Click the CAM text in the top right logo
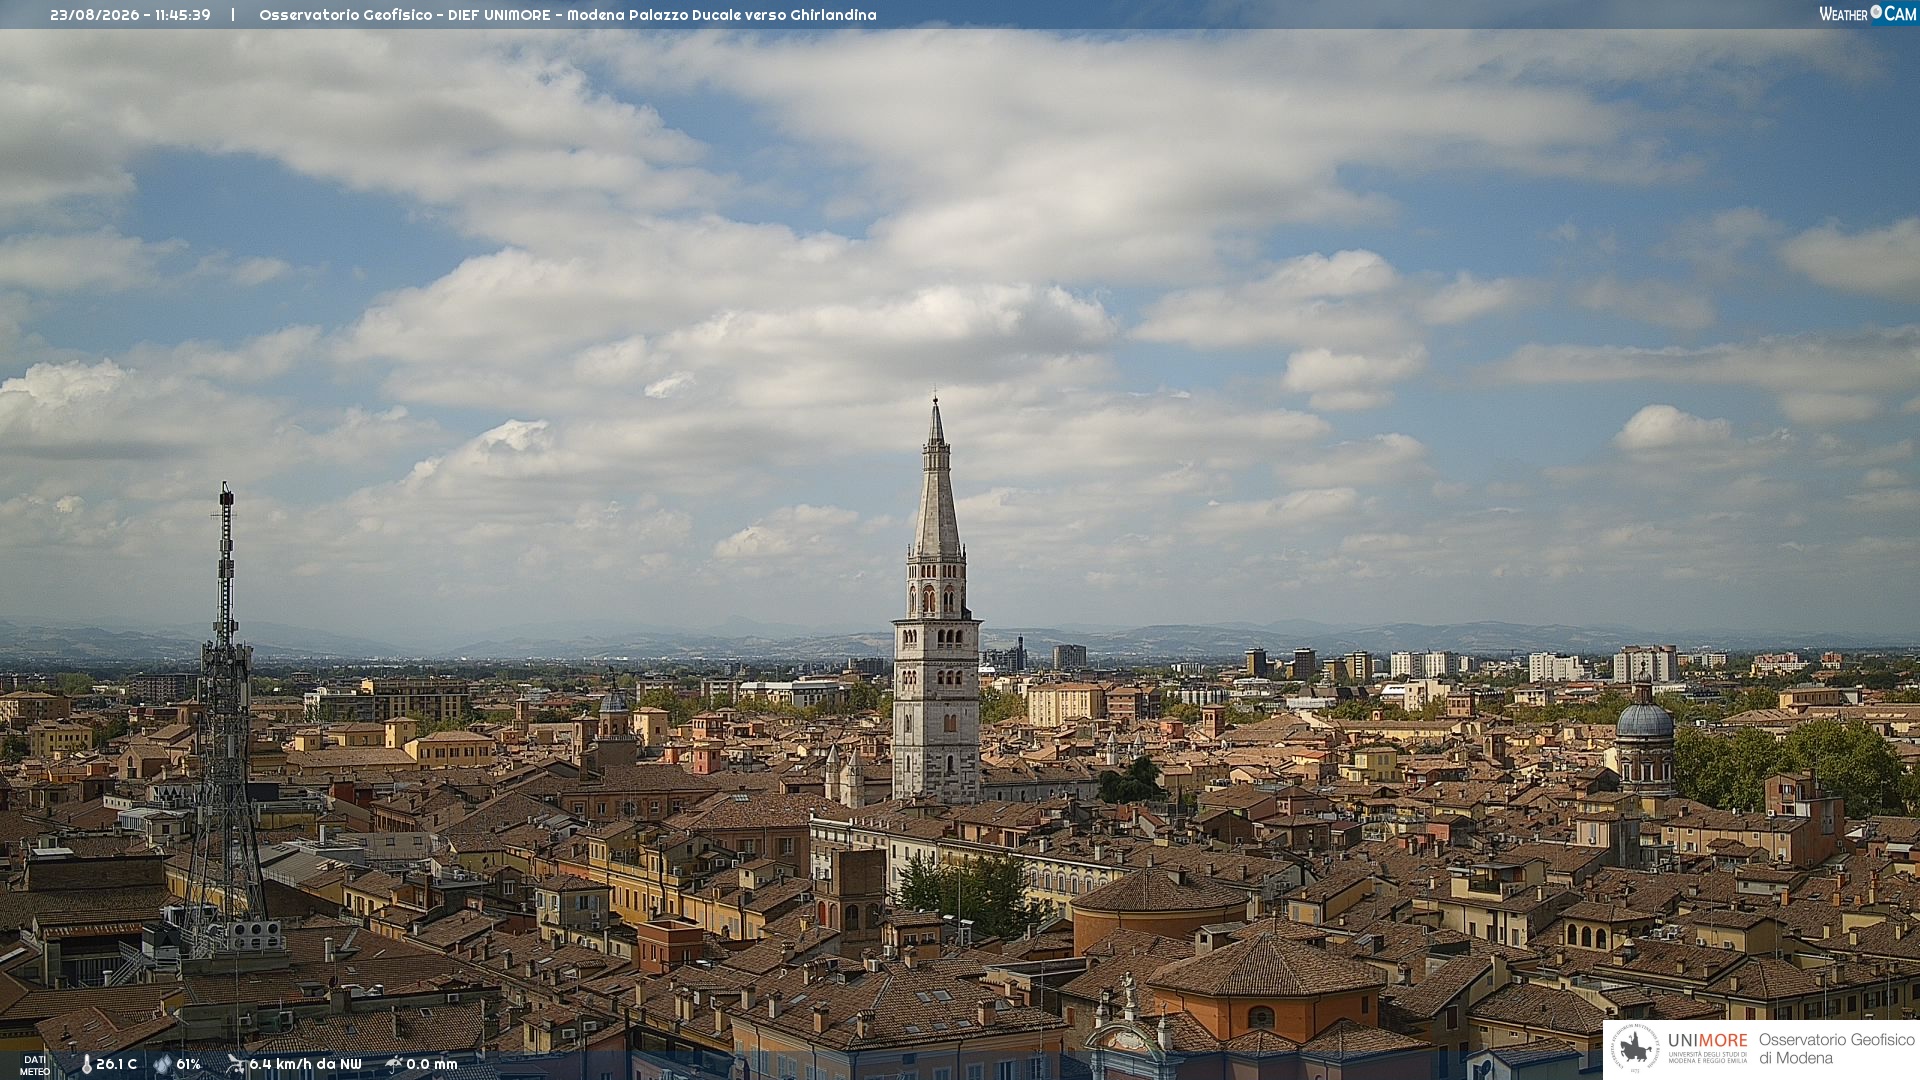Screen dimensions: 1920x1080 point(1900,13)
